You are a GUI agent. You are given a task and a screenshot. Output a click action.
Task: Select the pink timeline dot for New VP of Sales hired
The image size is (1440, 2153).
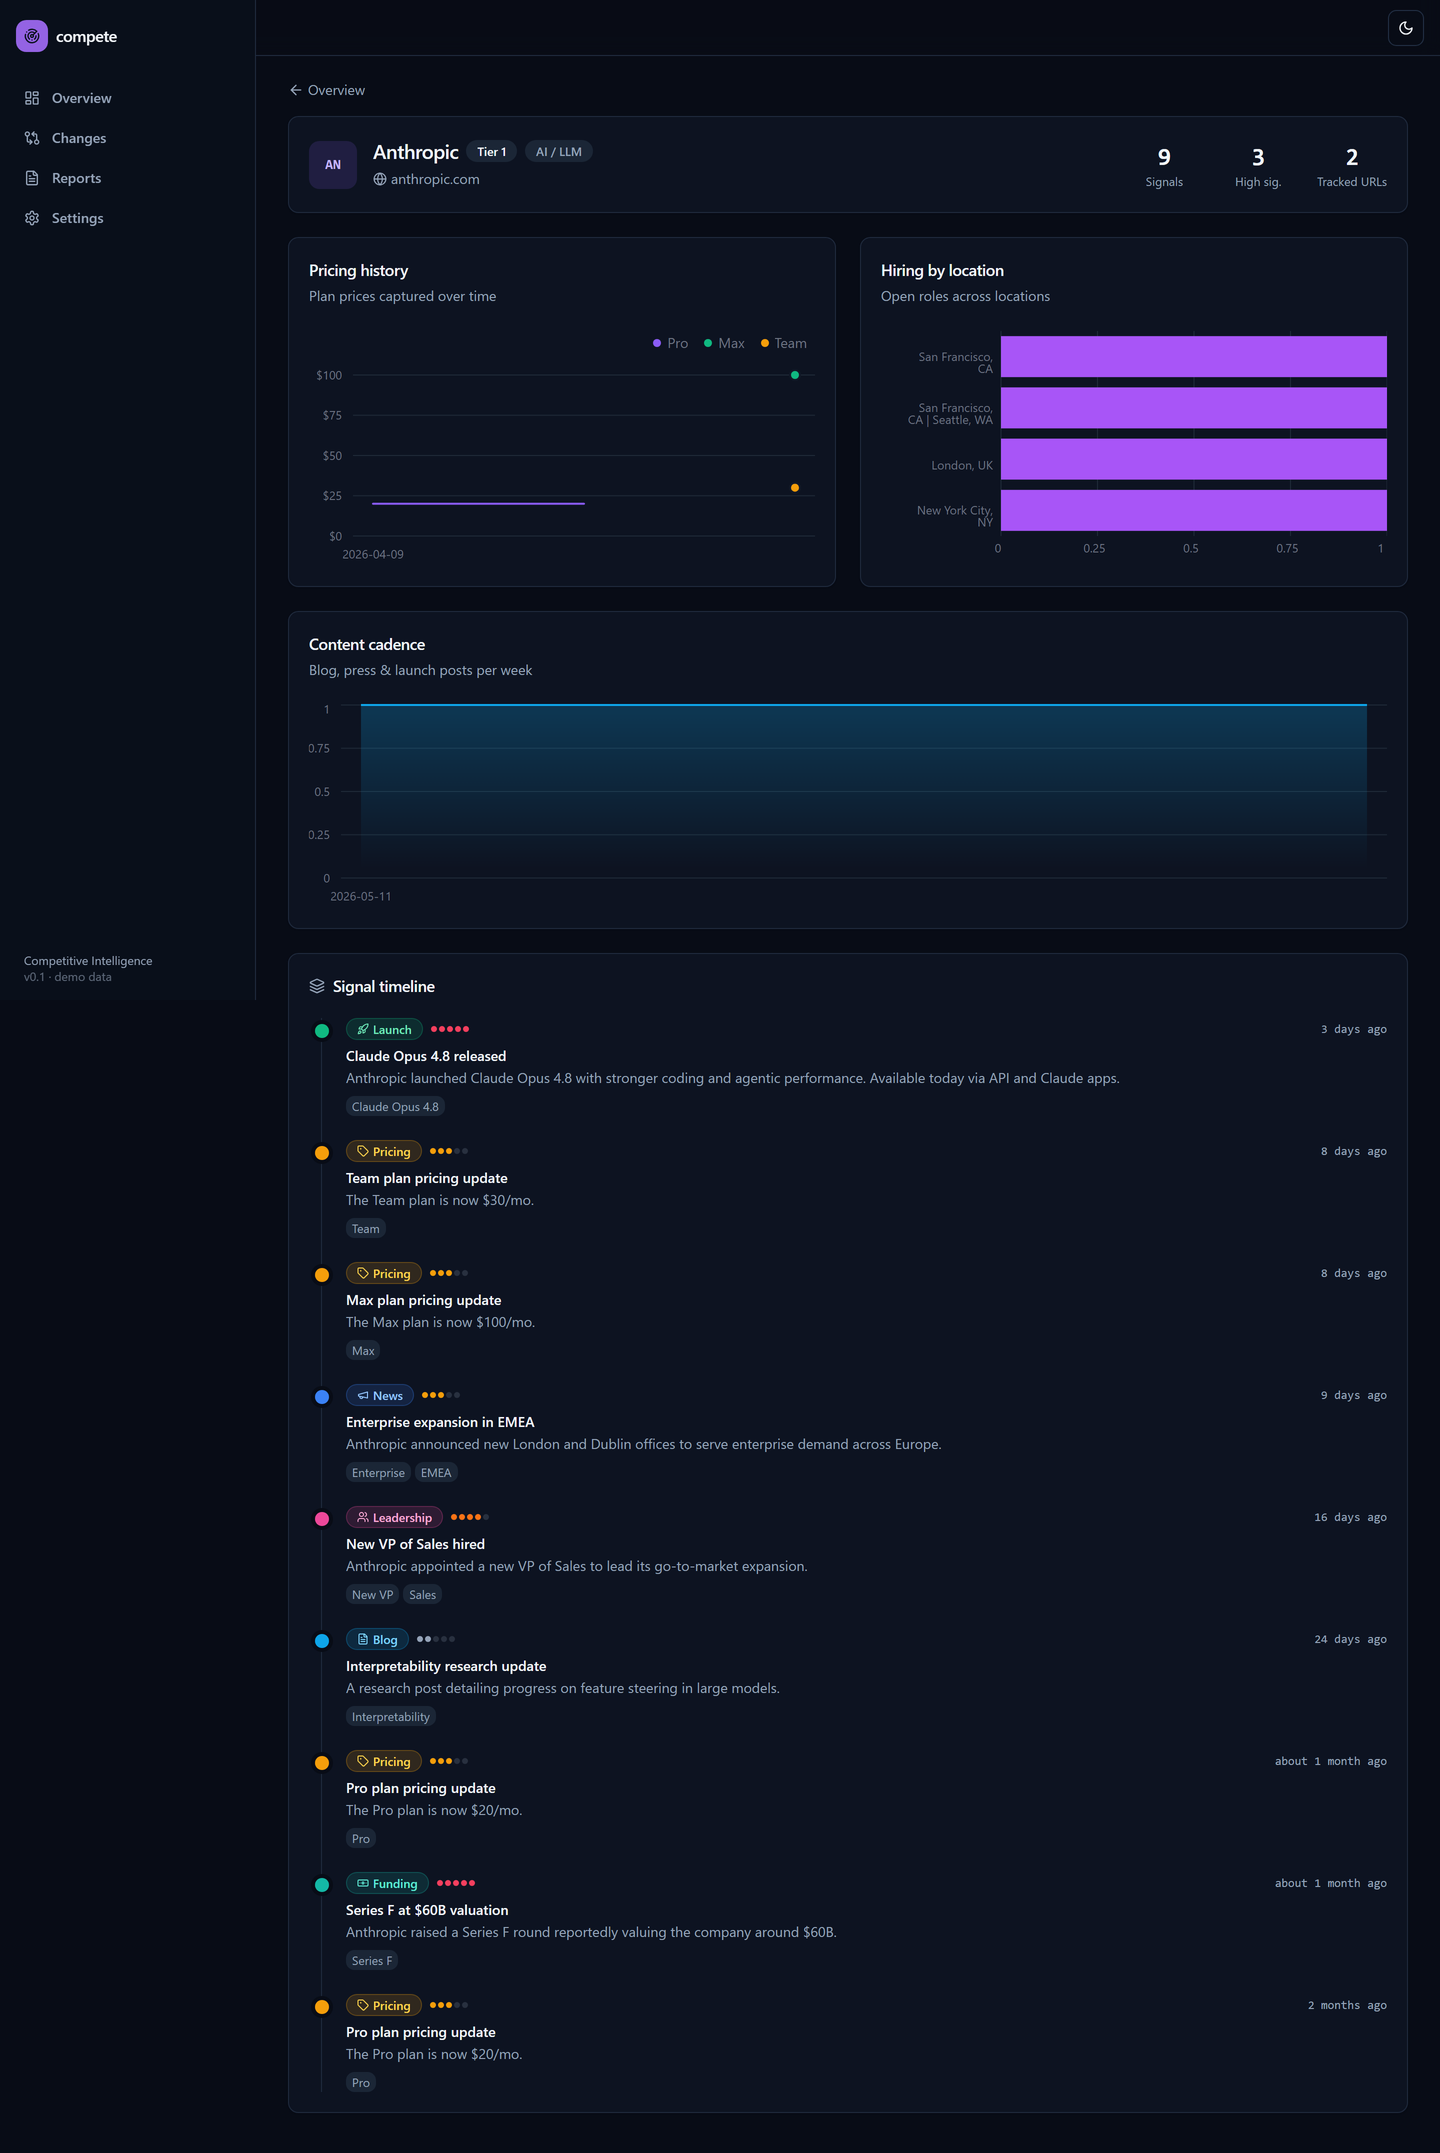pyautogui.click(x=322, y=1519)
